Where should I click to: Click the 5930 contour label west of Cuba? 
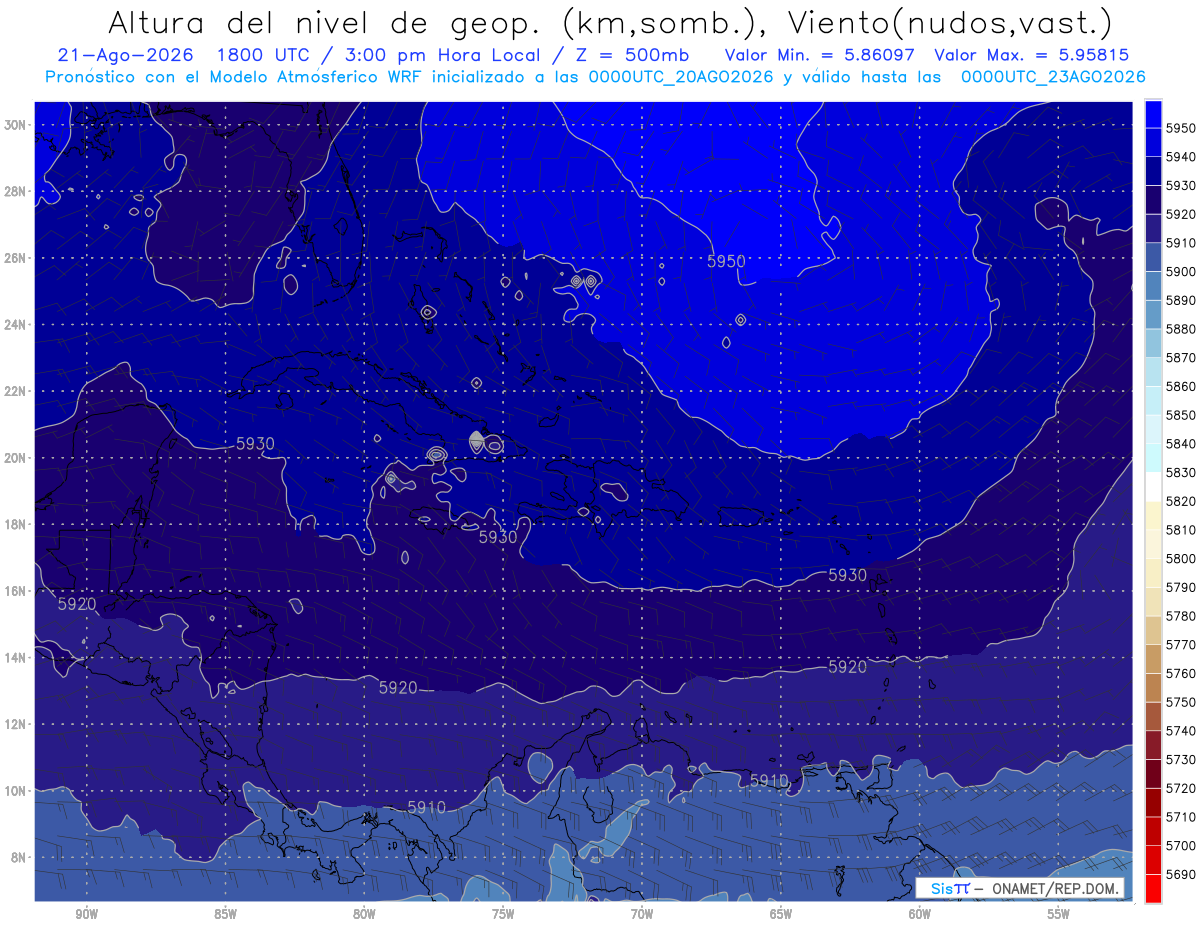(x=255, y=443)
